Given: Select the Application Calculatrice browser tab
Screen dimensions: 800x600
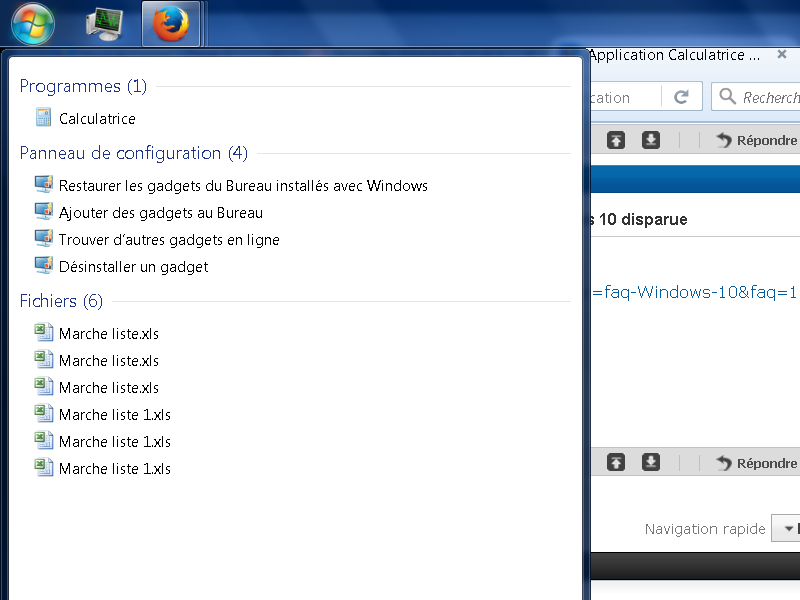Looking at the screenshot, I should click(x=673, y=55).
